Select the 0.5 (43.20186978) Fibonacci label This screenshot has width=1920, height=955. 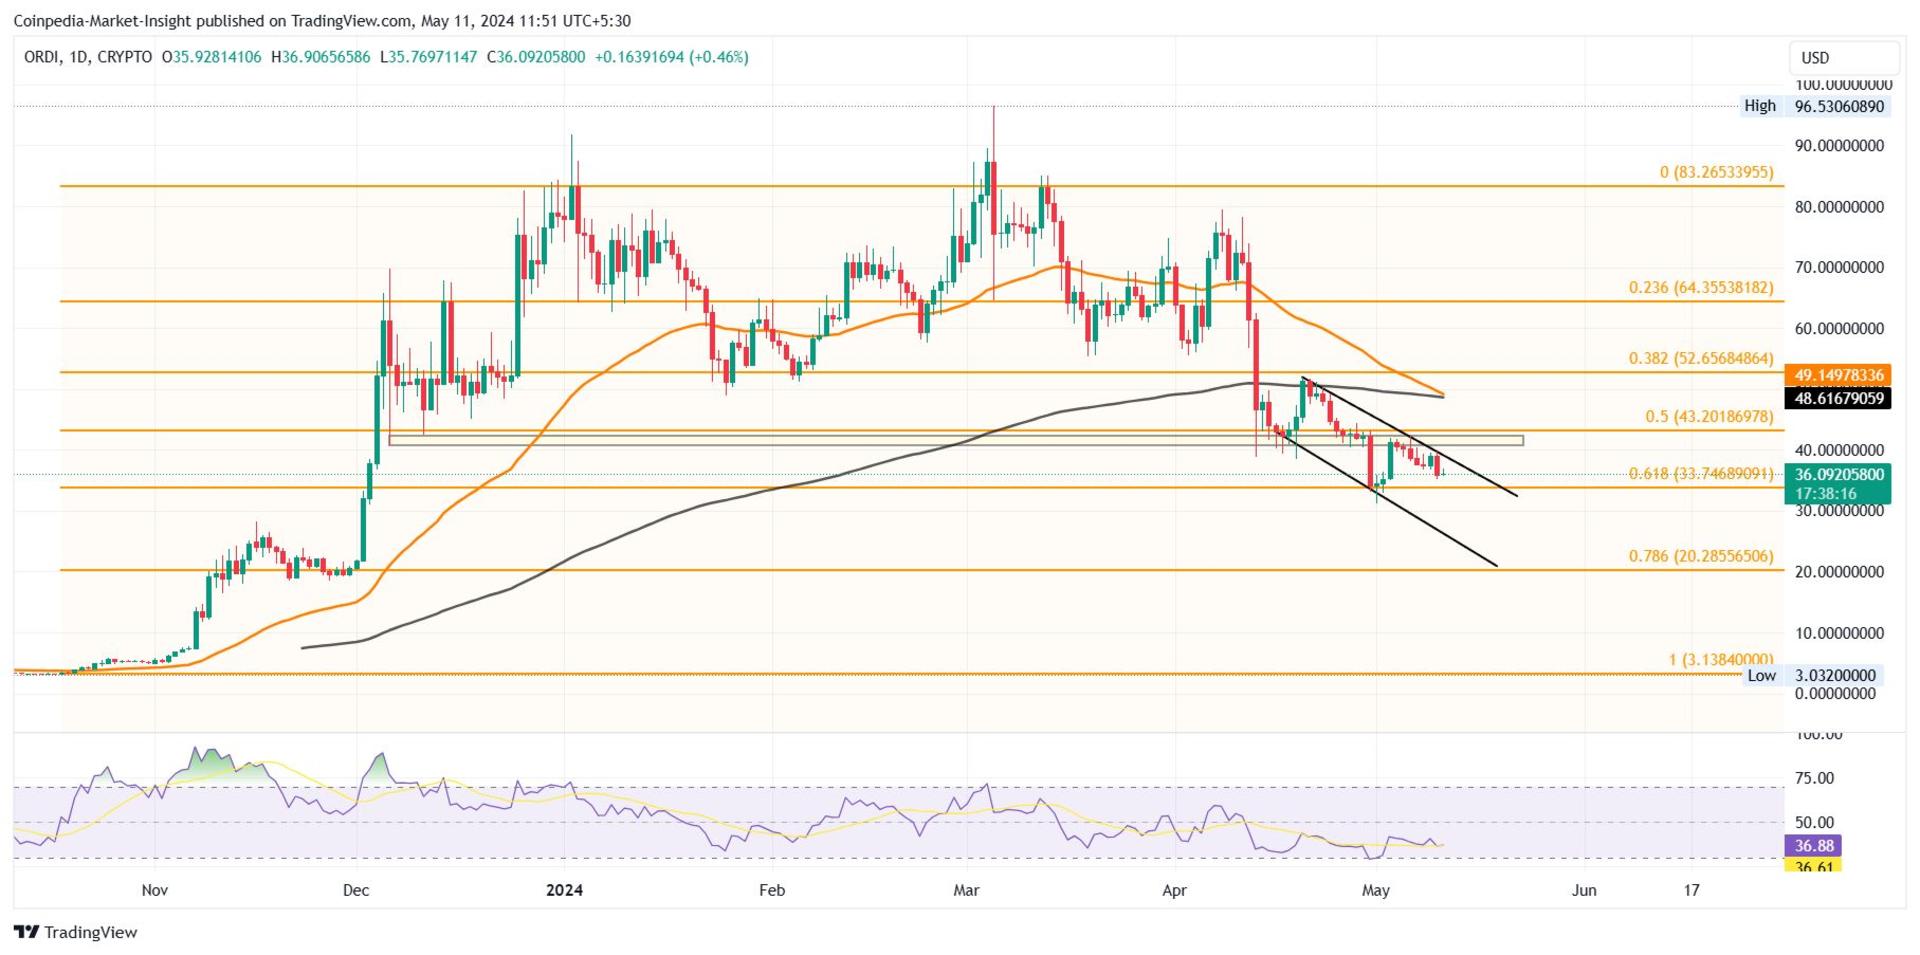(x=1709, y=416)
